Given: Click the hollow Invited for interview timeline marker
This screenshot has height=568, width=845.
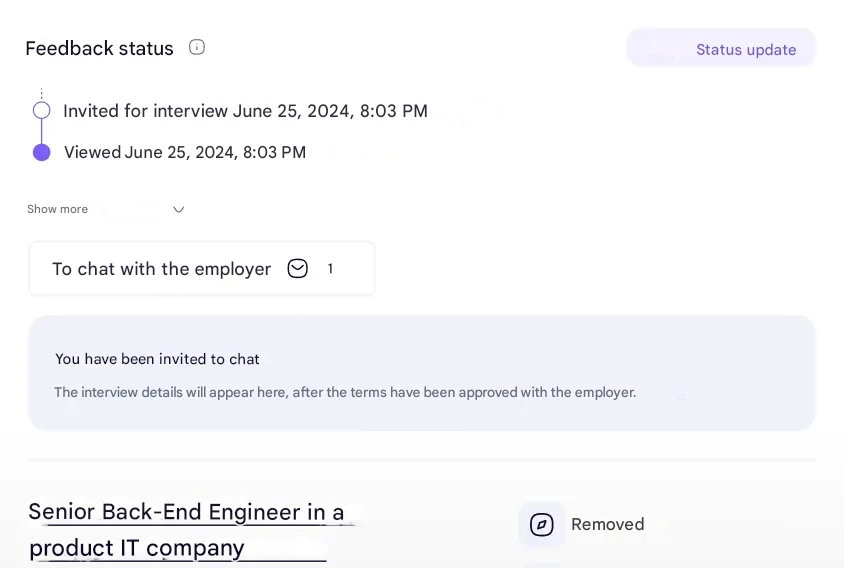Looking at the screenshot, I should (x=41, y=110).
